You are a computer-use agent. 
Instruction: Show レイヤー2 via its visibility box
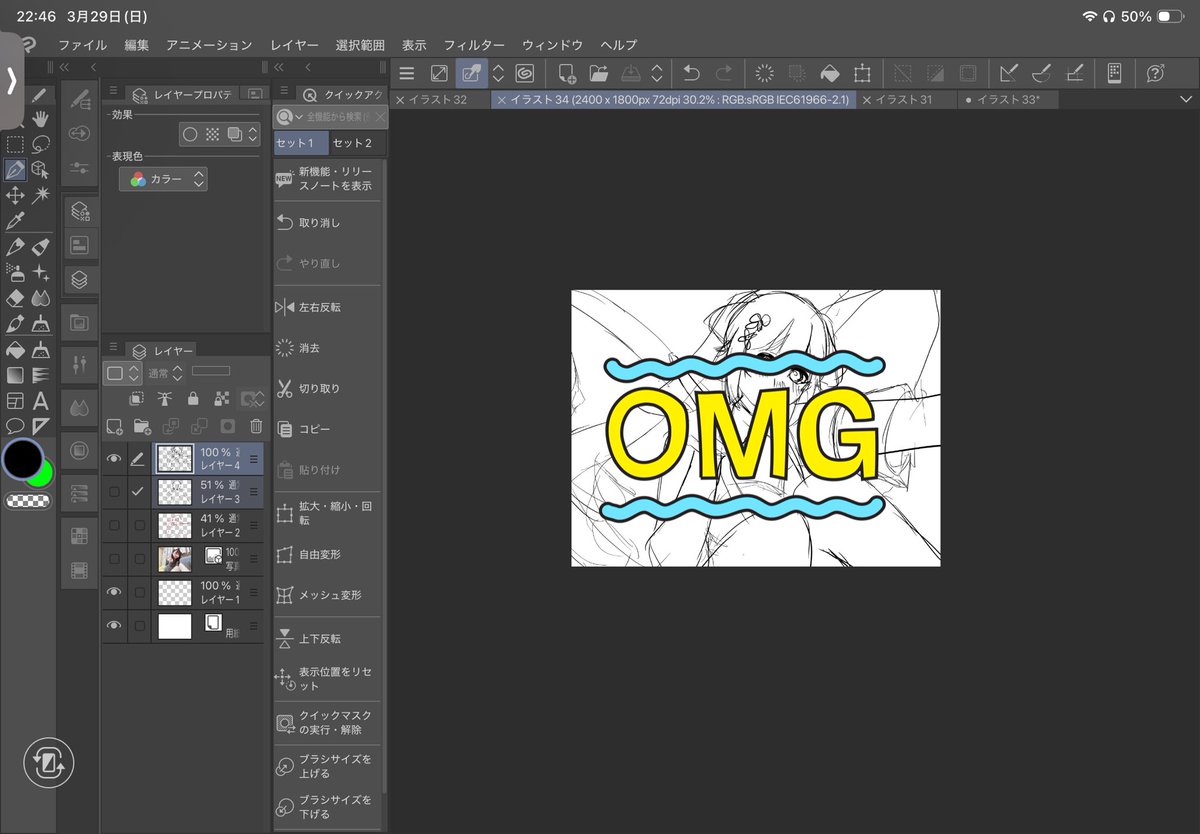pyautogui.click(x=114, y=525)
